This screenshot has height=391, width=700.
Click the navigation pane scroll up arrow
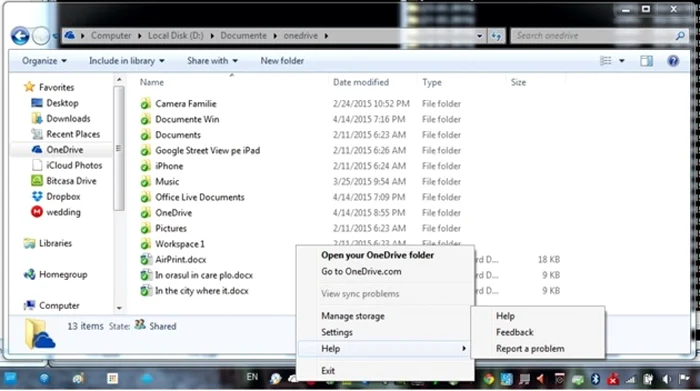point(119,80)
